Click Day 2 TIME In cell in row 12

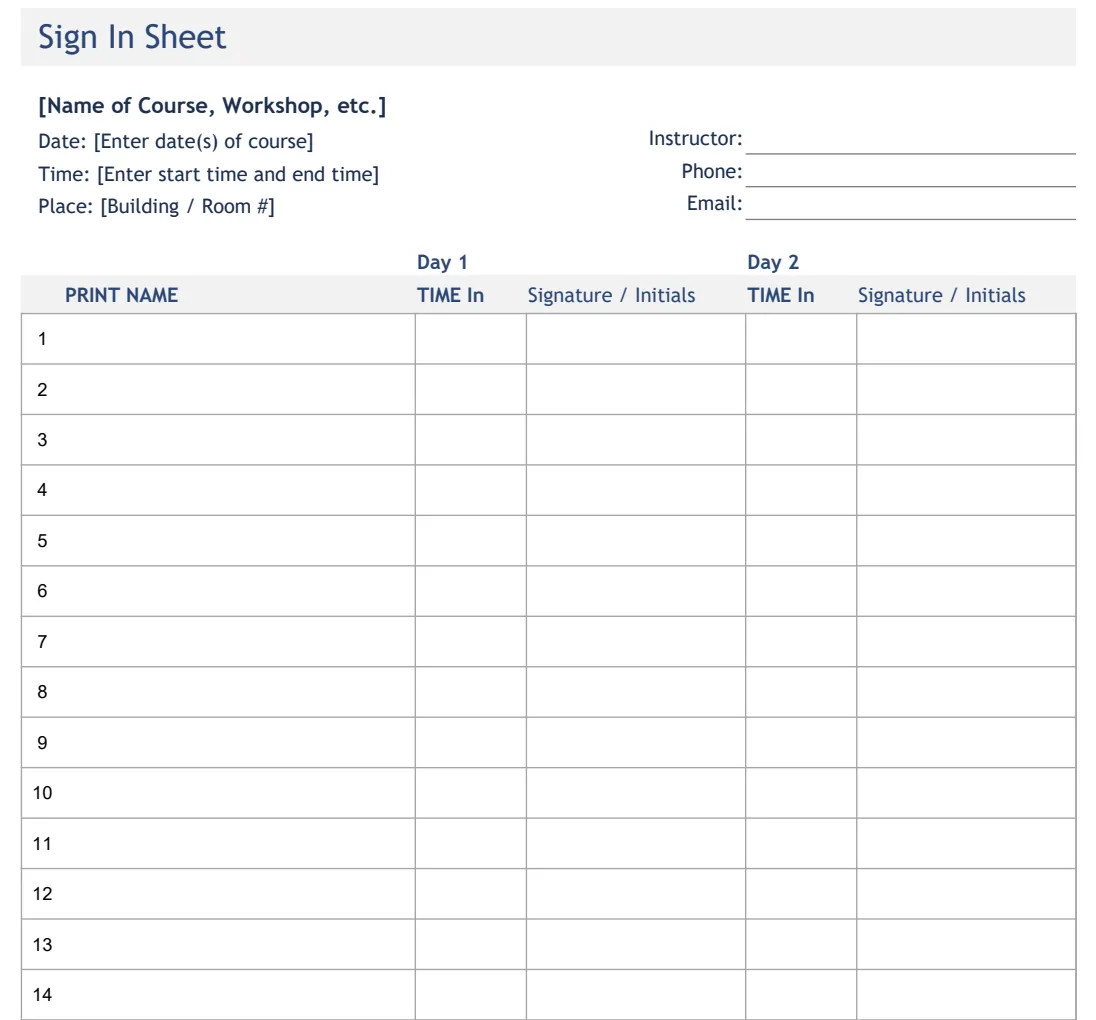pos(801,893)
